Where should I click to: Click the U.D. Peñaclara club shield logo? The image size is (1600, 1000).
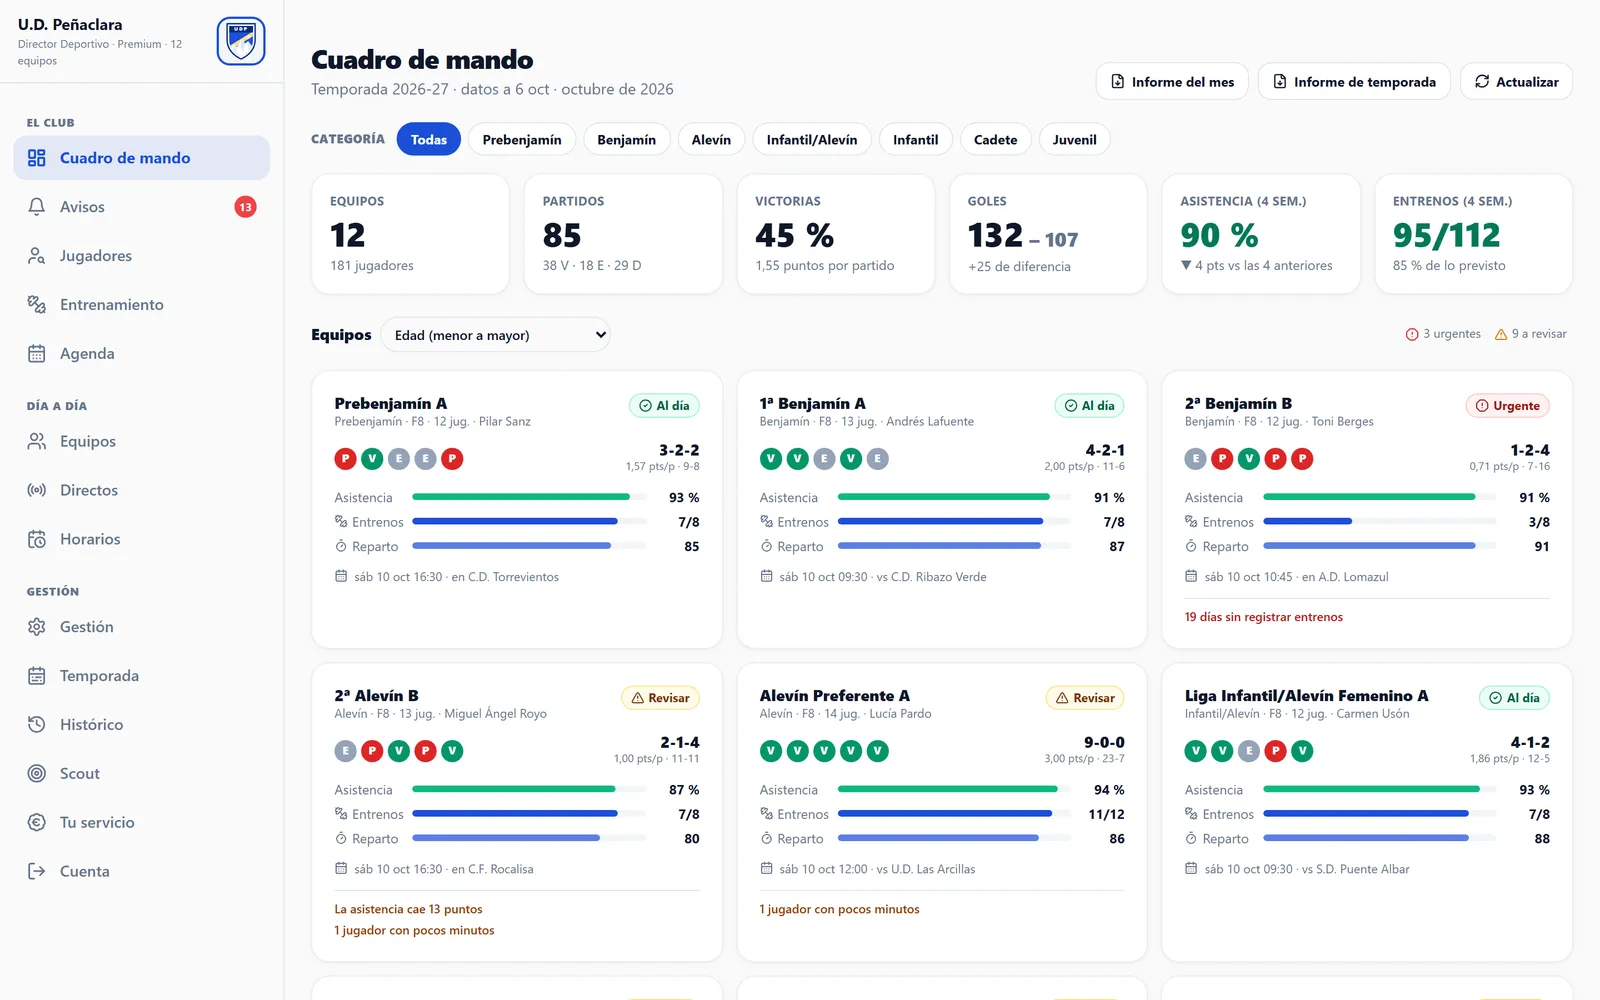tap(241, 41)
